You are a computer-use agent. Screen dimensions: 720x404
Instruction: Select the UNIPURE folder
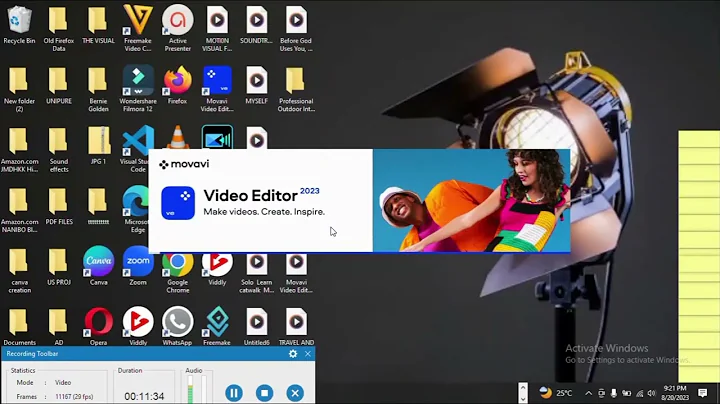[58, 86]
